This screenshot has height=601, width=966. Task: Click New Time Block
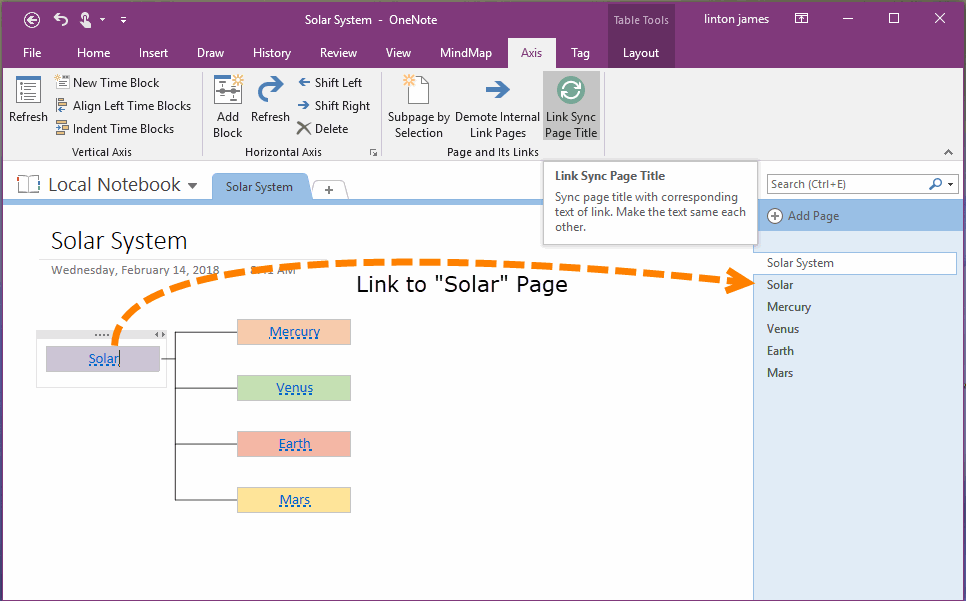pos(107,83)
